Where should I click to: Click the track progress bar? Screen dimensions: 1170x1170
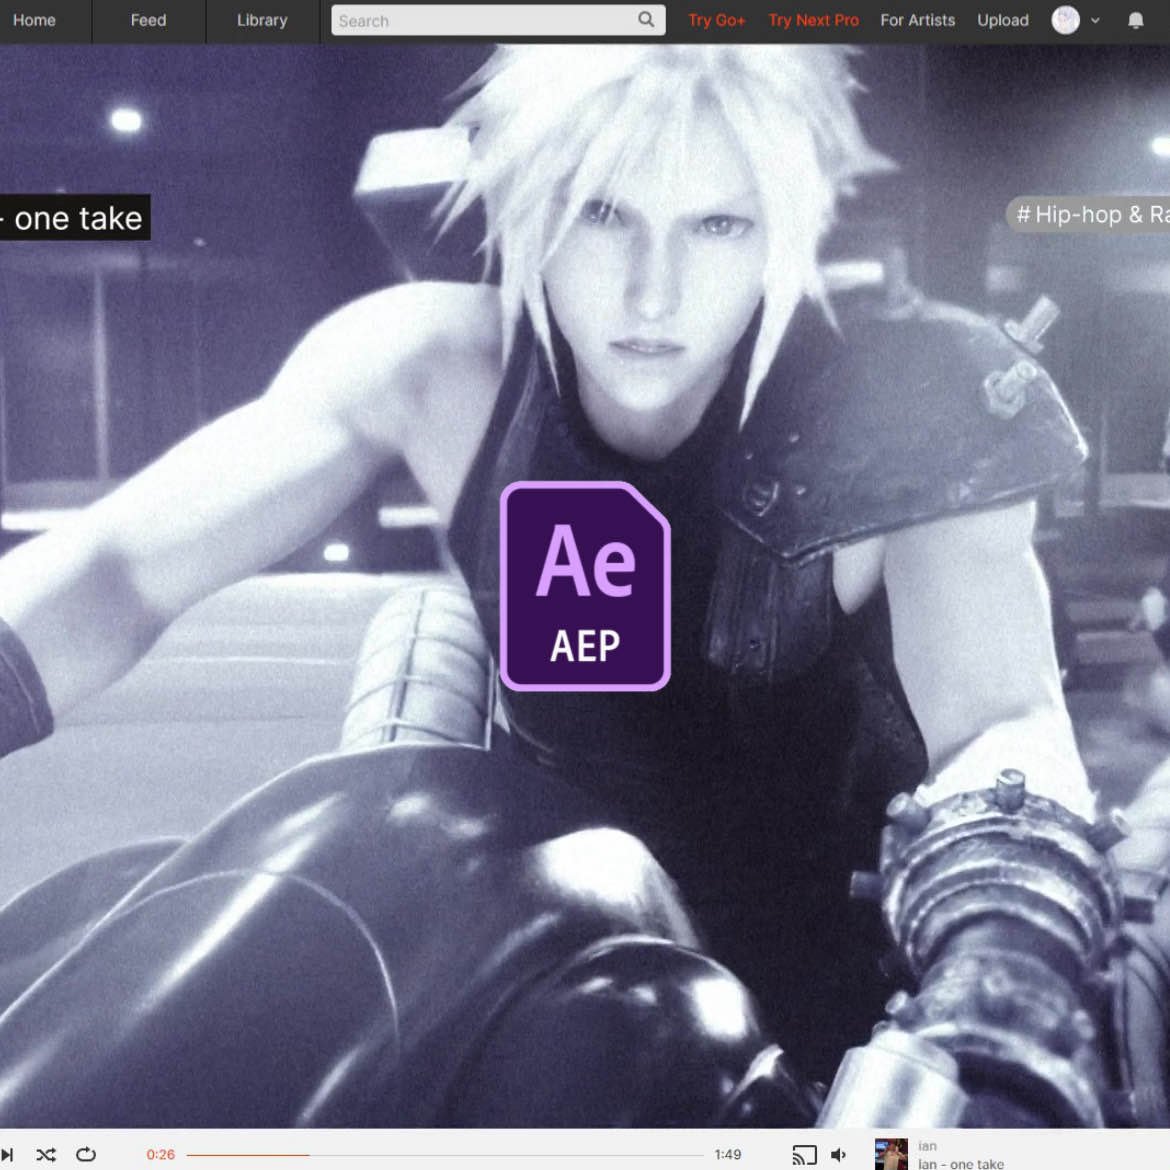coord(445,1155)
